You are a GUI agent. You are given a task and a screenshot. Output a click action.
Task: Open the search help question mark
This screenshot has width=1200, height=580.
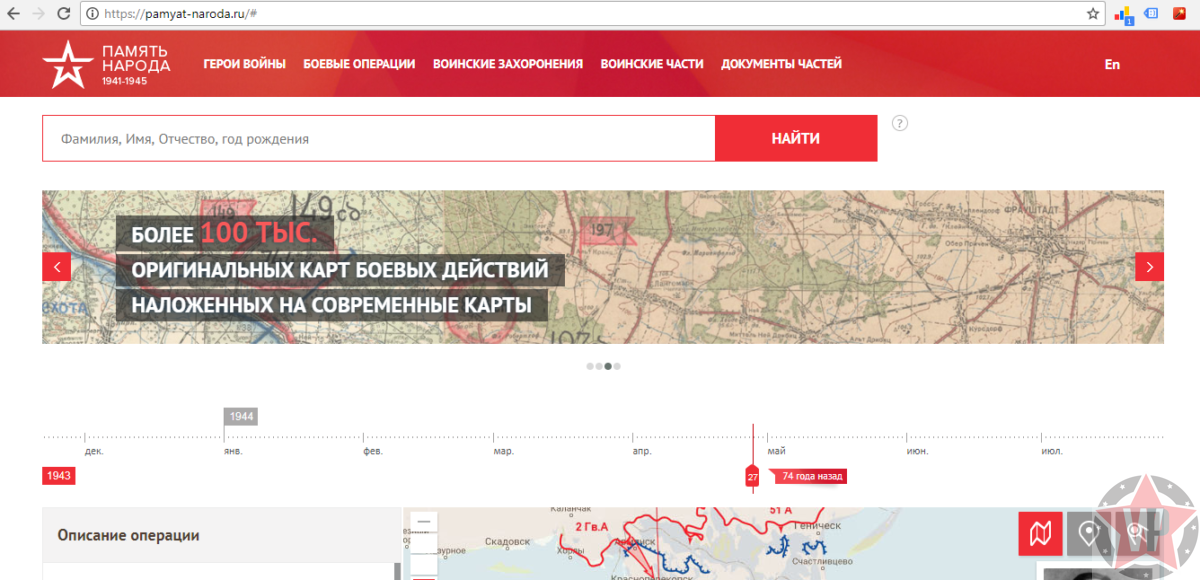tap(900, 124)
